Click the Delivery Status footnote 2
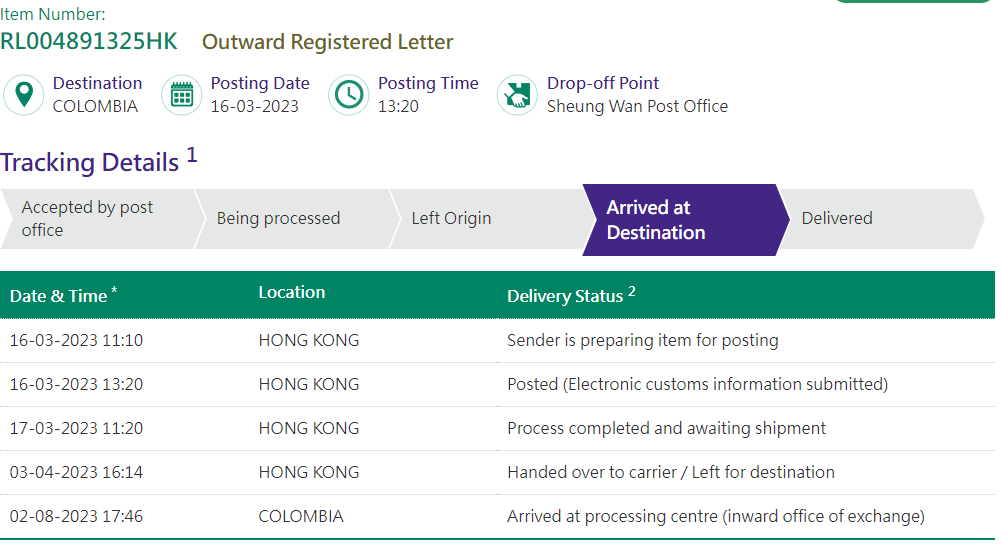 632,292
